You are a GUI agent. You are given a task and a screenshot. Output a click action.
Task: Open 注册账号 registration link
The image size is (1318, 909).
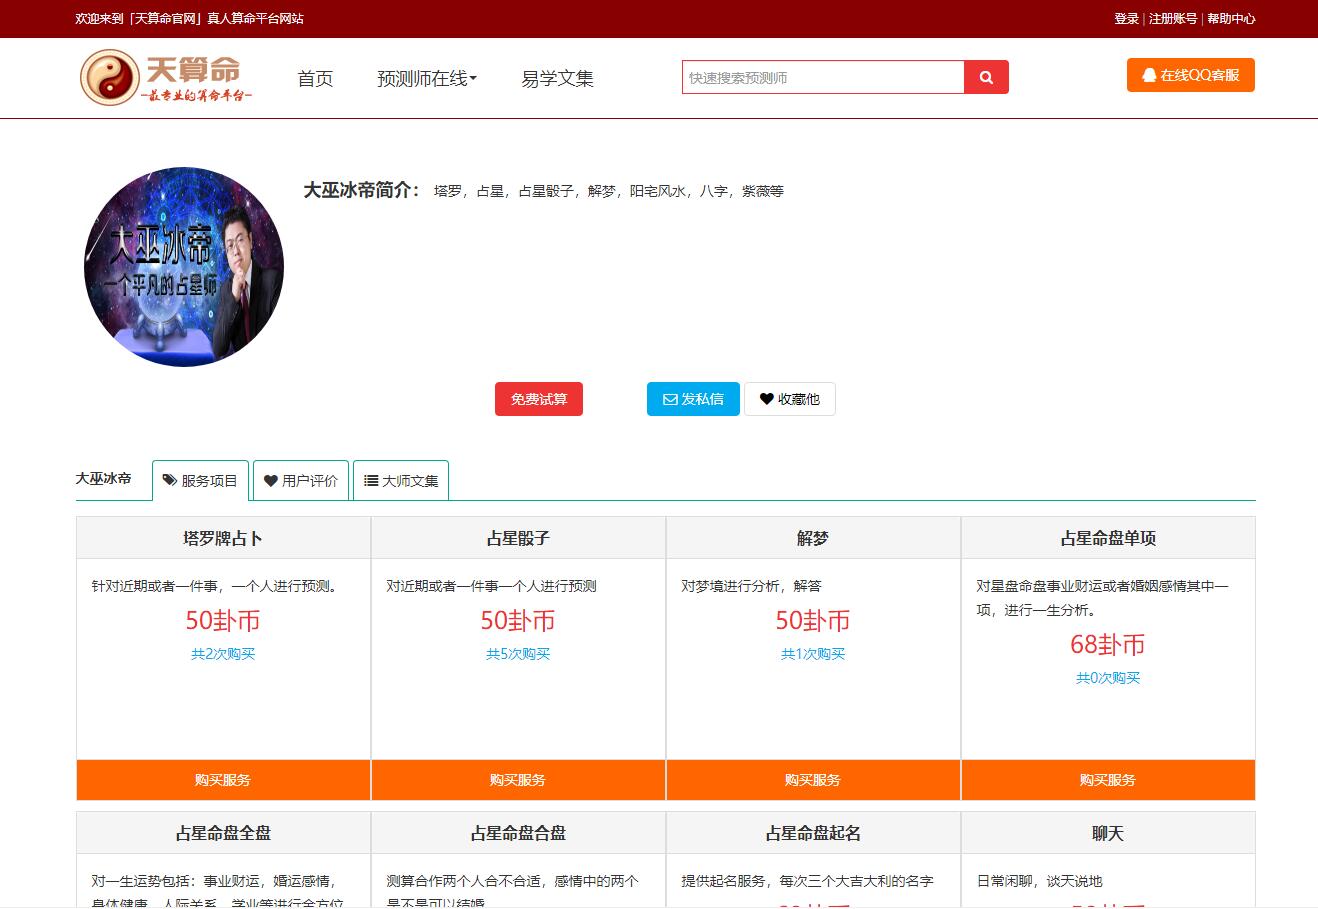[1172, 18]
